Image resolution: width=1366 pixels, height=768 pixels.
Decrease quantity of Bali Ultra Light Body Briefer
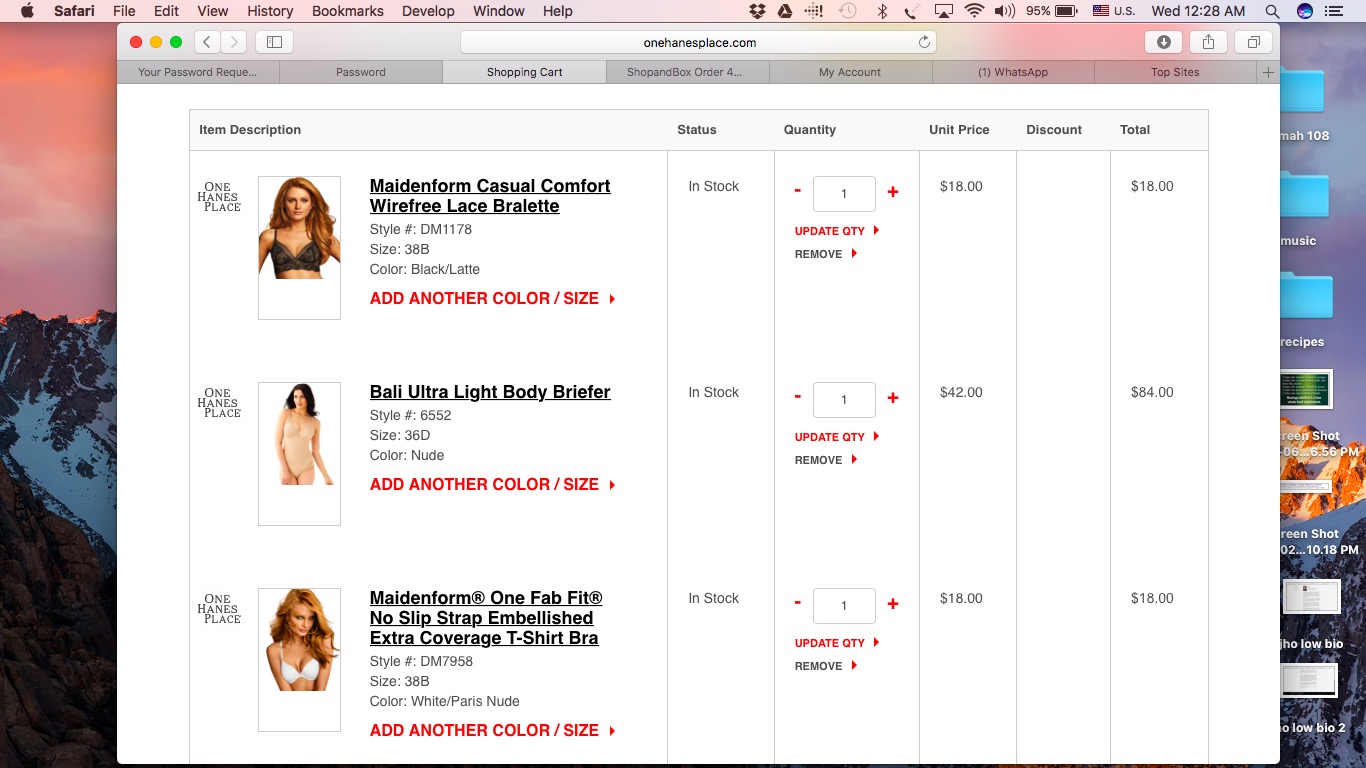coord(798,397)
